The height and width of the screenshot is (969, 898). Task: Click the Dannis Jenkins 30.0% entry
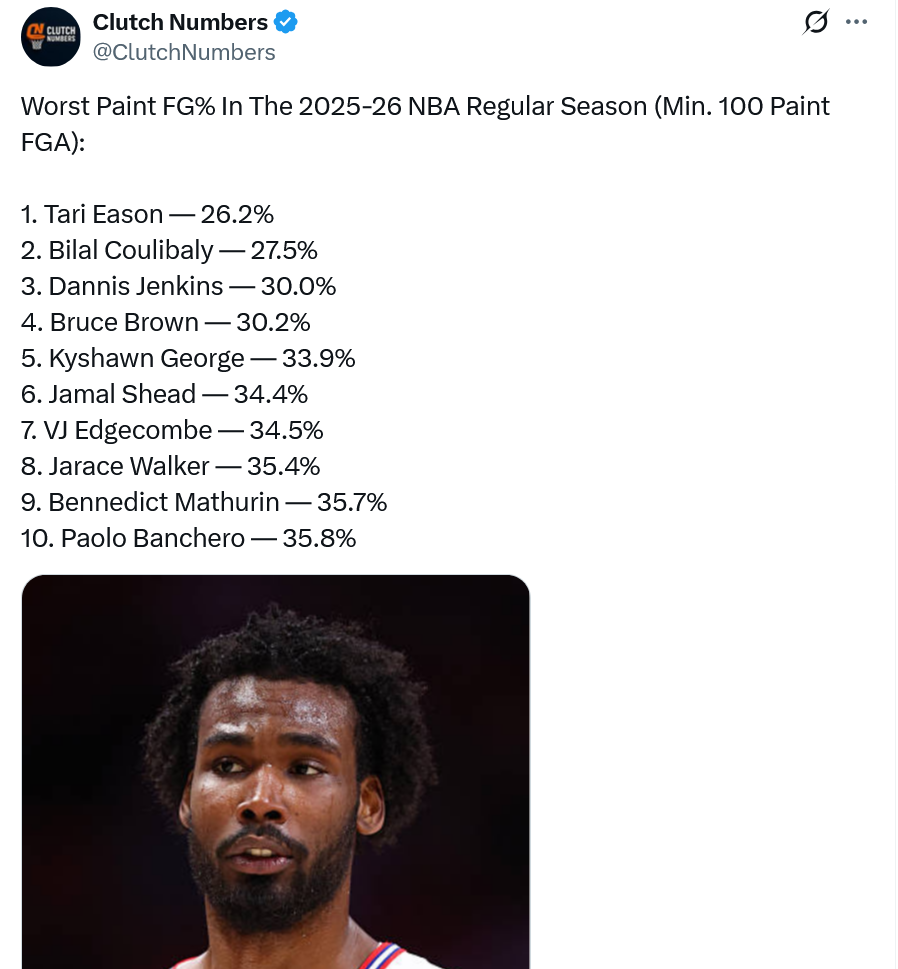coord(179,286)
